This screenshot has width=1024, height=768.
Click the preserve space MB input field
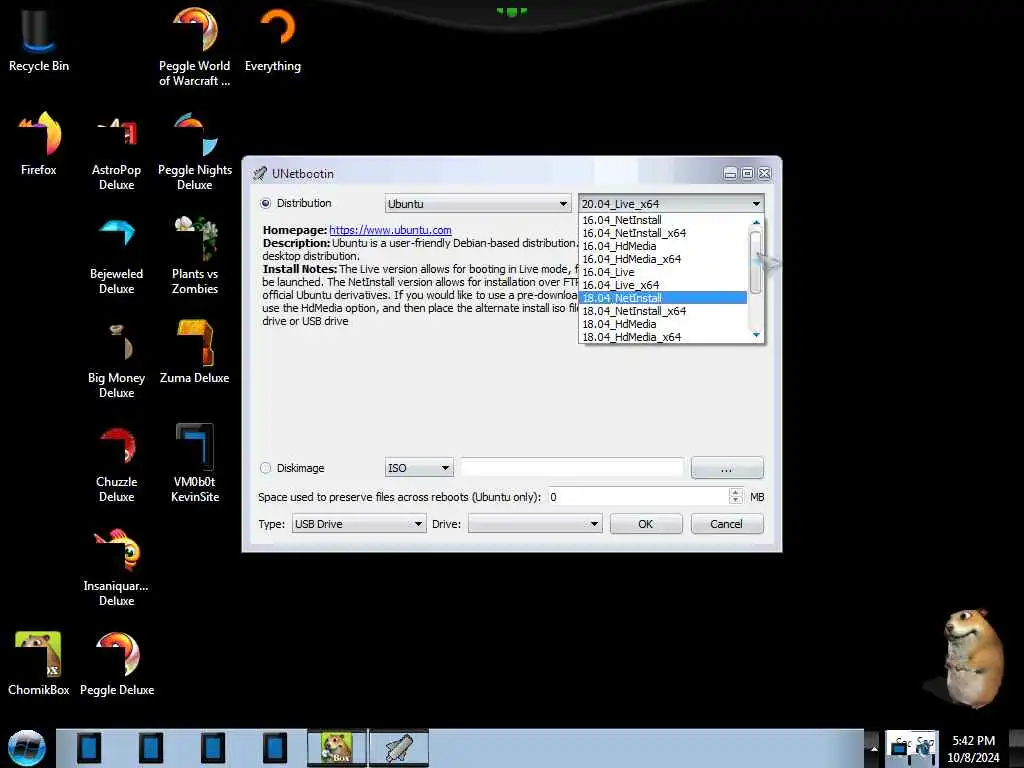point(638,497)
